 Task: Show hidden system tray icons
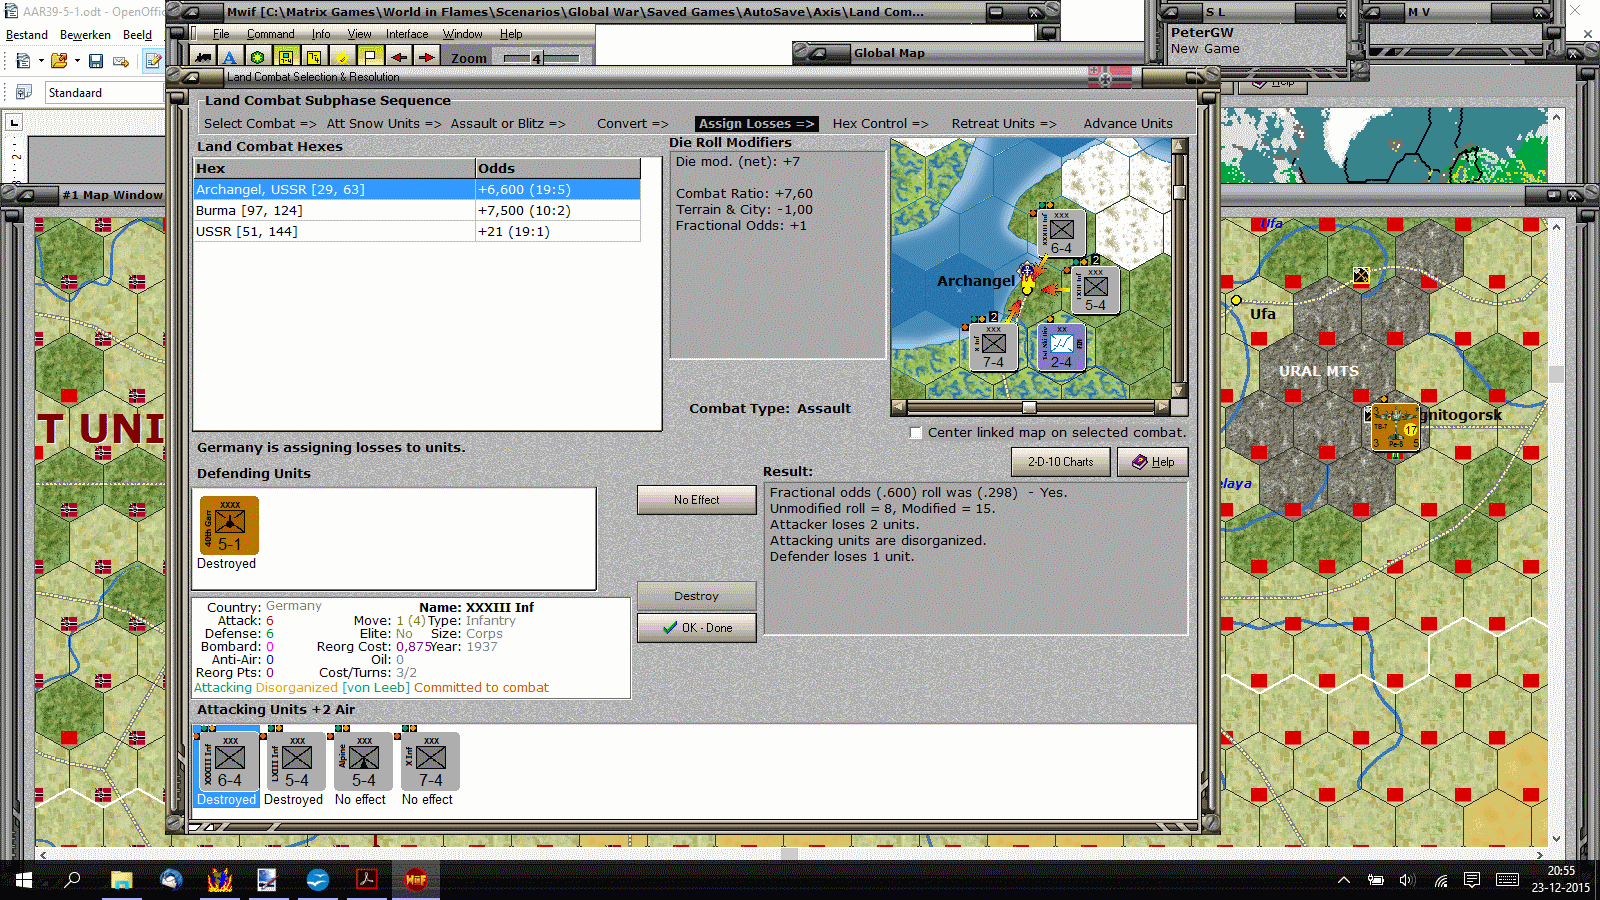pyautogui.click(x=1344, y=880)
